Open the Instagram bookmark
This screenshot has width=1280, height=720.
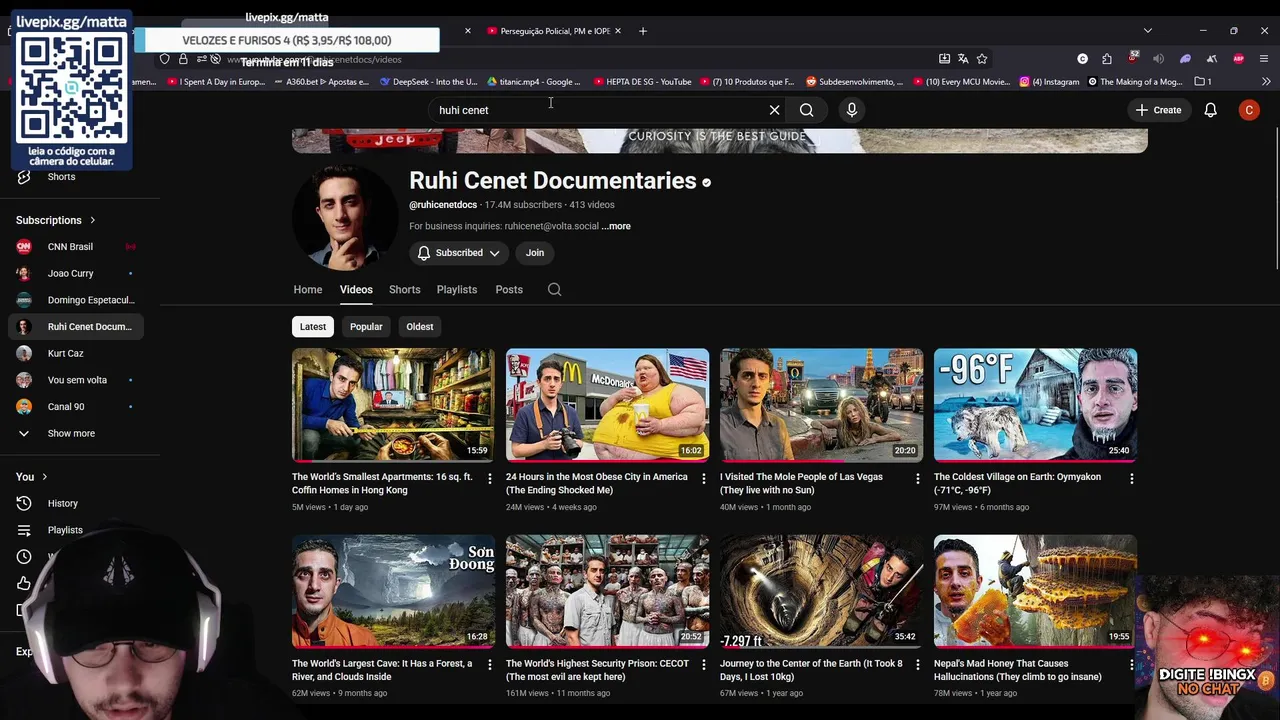[1050, 82]
